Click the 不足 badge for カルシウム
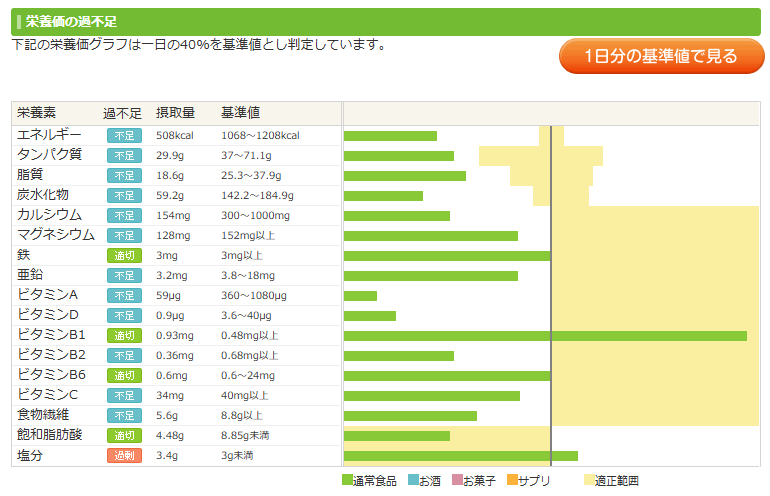The height and width of the screenshot is (496, 770). [124, 216]
